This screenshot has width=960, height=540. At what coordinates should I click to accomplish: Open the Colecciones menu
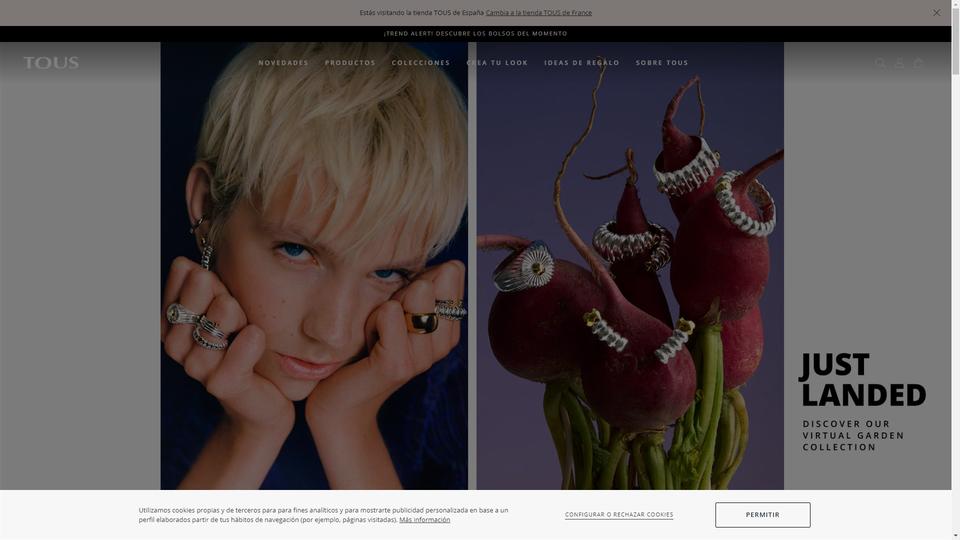[421, 62]
